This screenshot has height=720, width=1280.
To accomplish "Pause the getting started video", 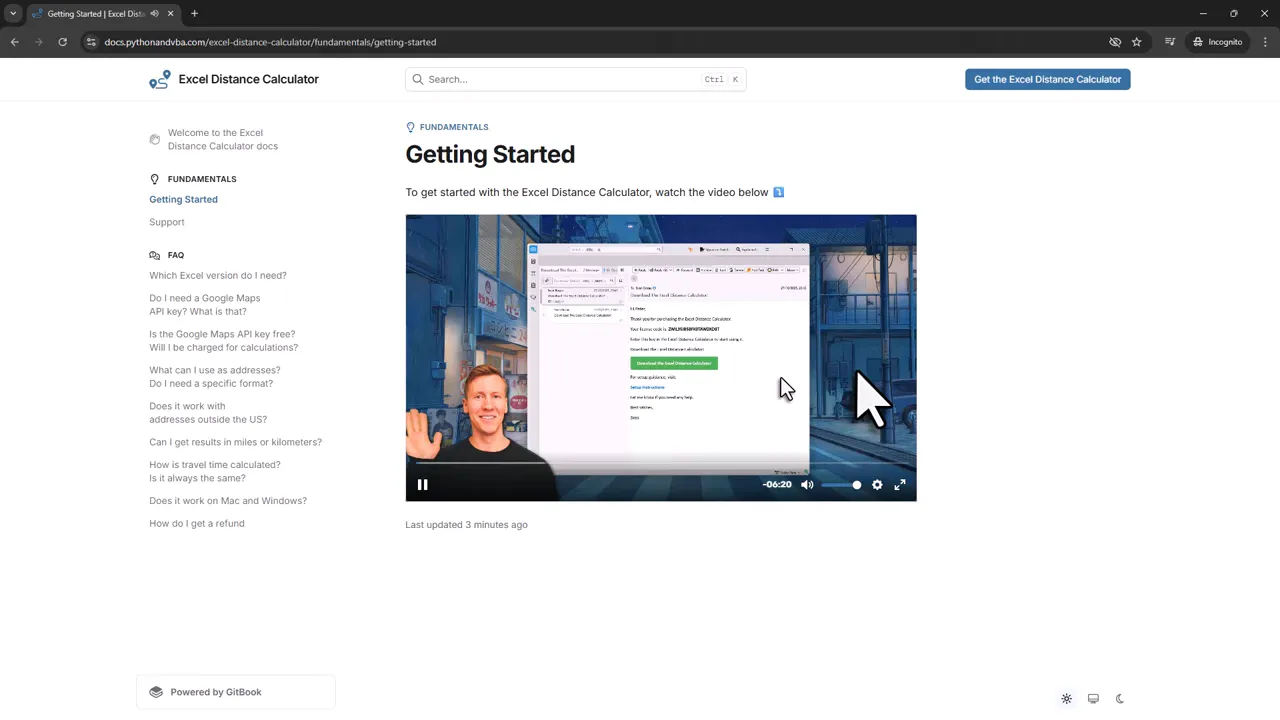I will click(x=422, y=485).
